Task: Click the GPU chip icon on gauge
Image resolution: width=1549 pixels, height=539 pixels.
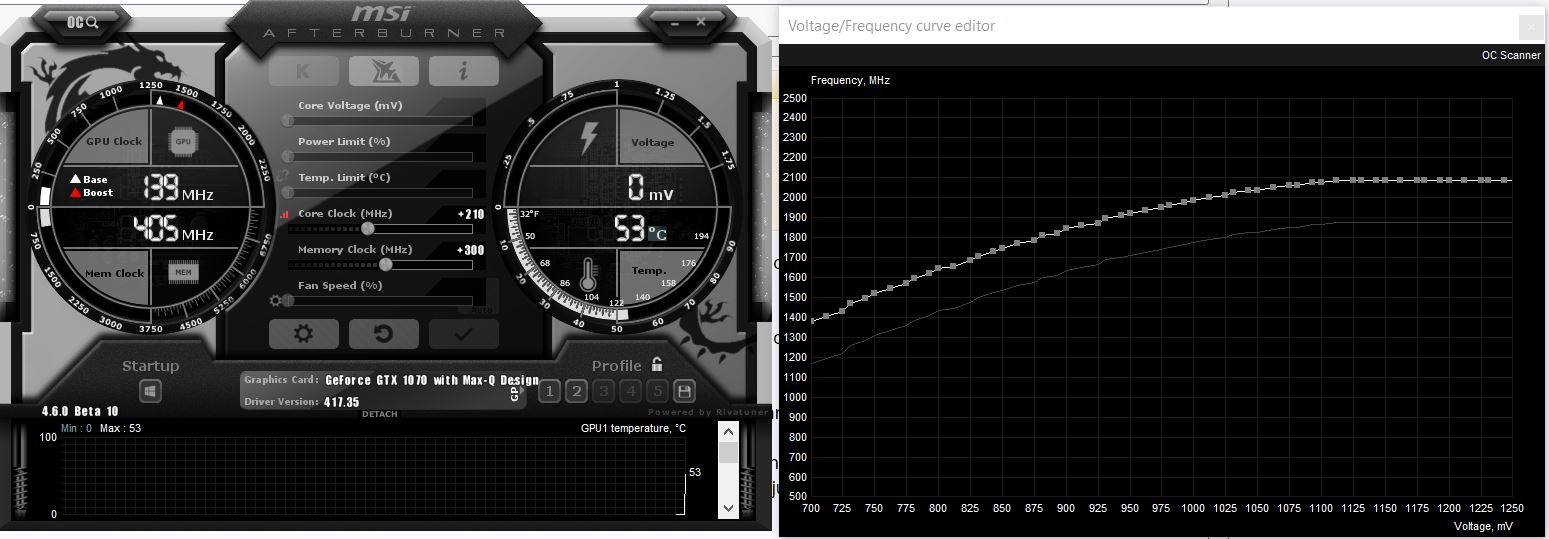Action: point(183,142)
